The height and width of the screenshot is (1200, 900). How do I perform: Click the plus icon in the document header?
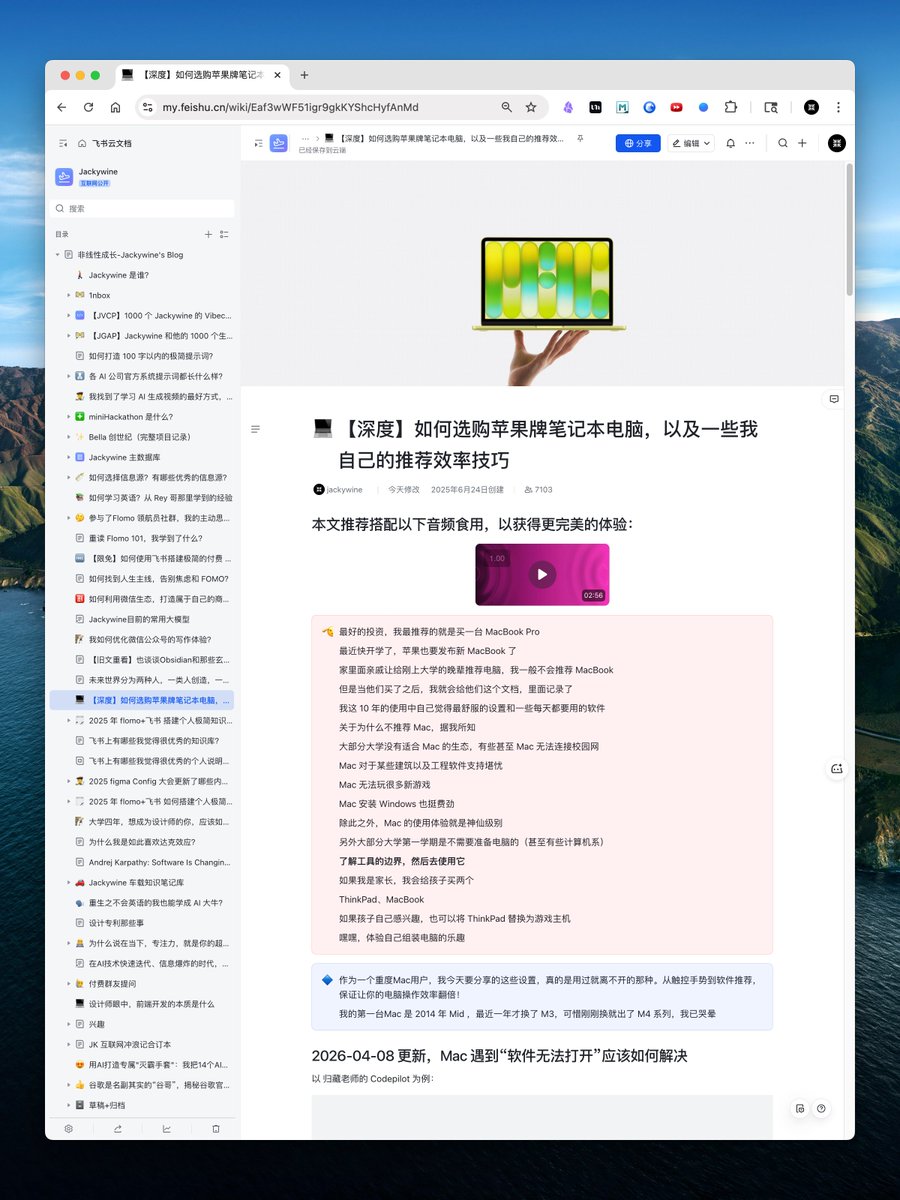coord(802,143)
